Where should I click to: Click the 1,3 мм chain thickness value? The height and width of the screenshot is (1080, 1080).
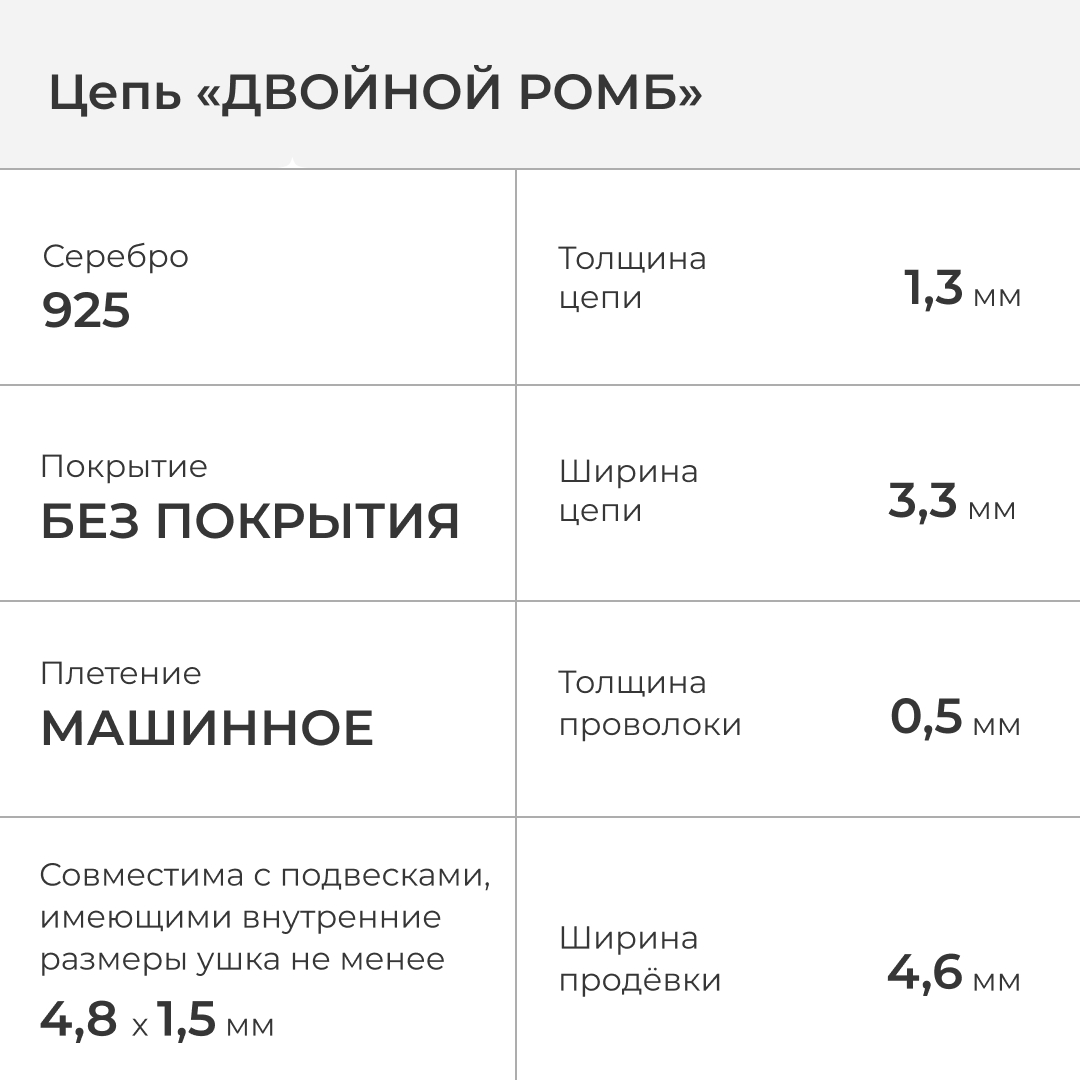(963, 290)
